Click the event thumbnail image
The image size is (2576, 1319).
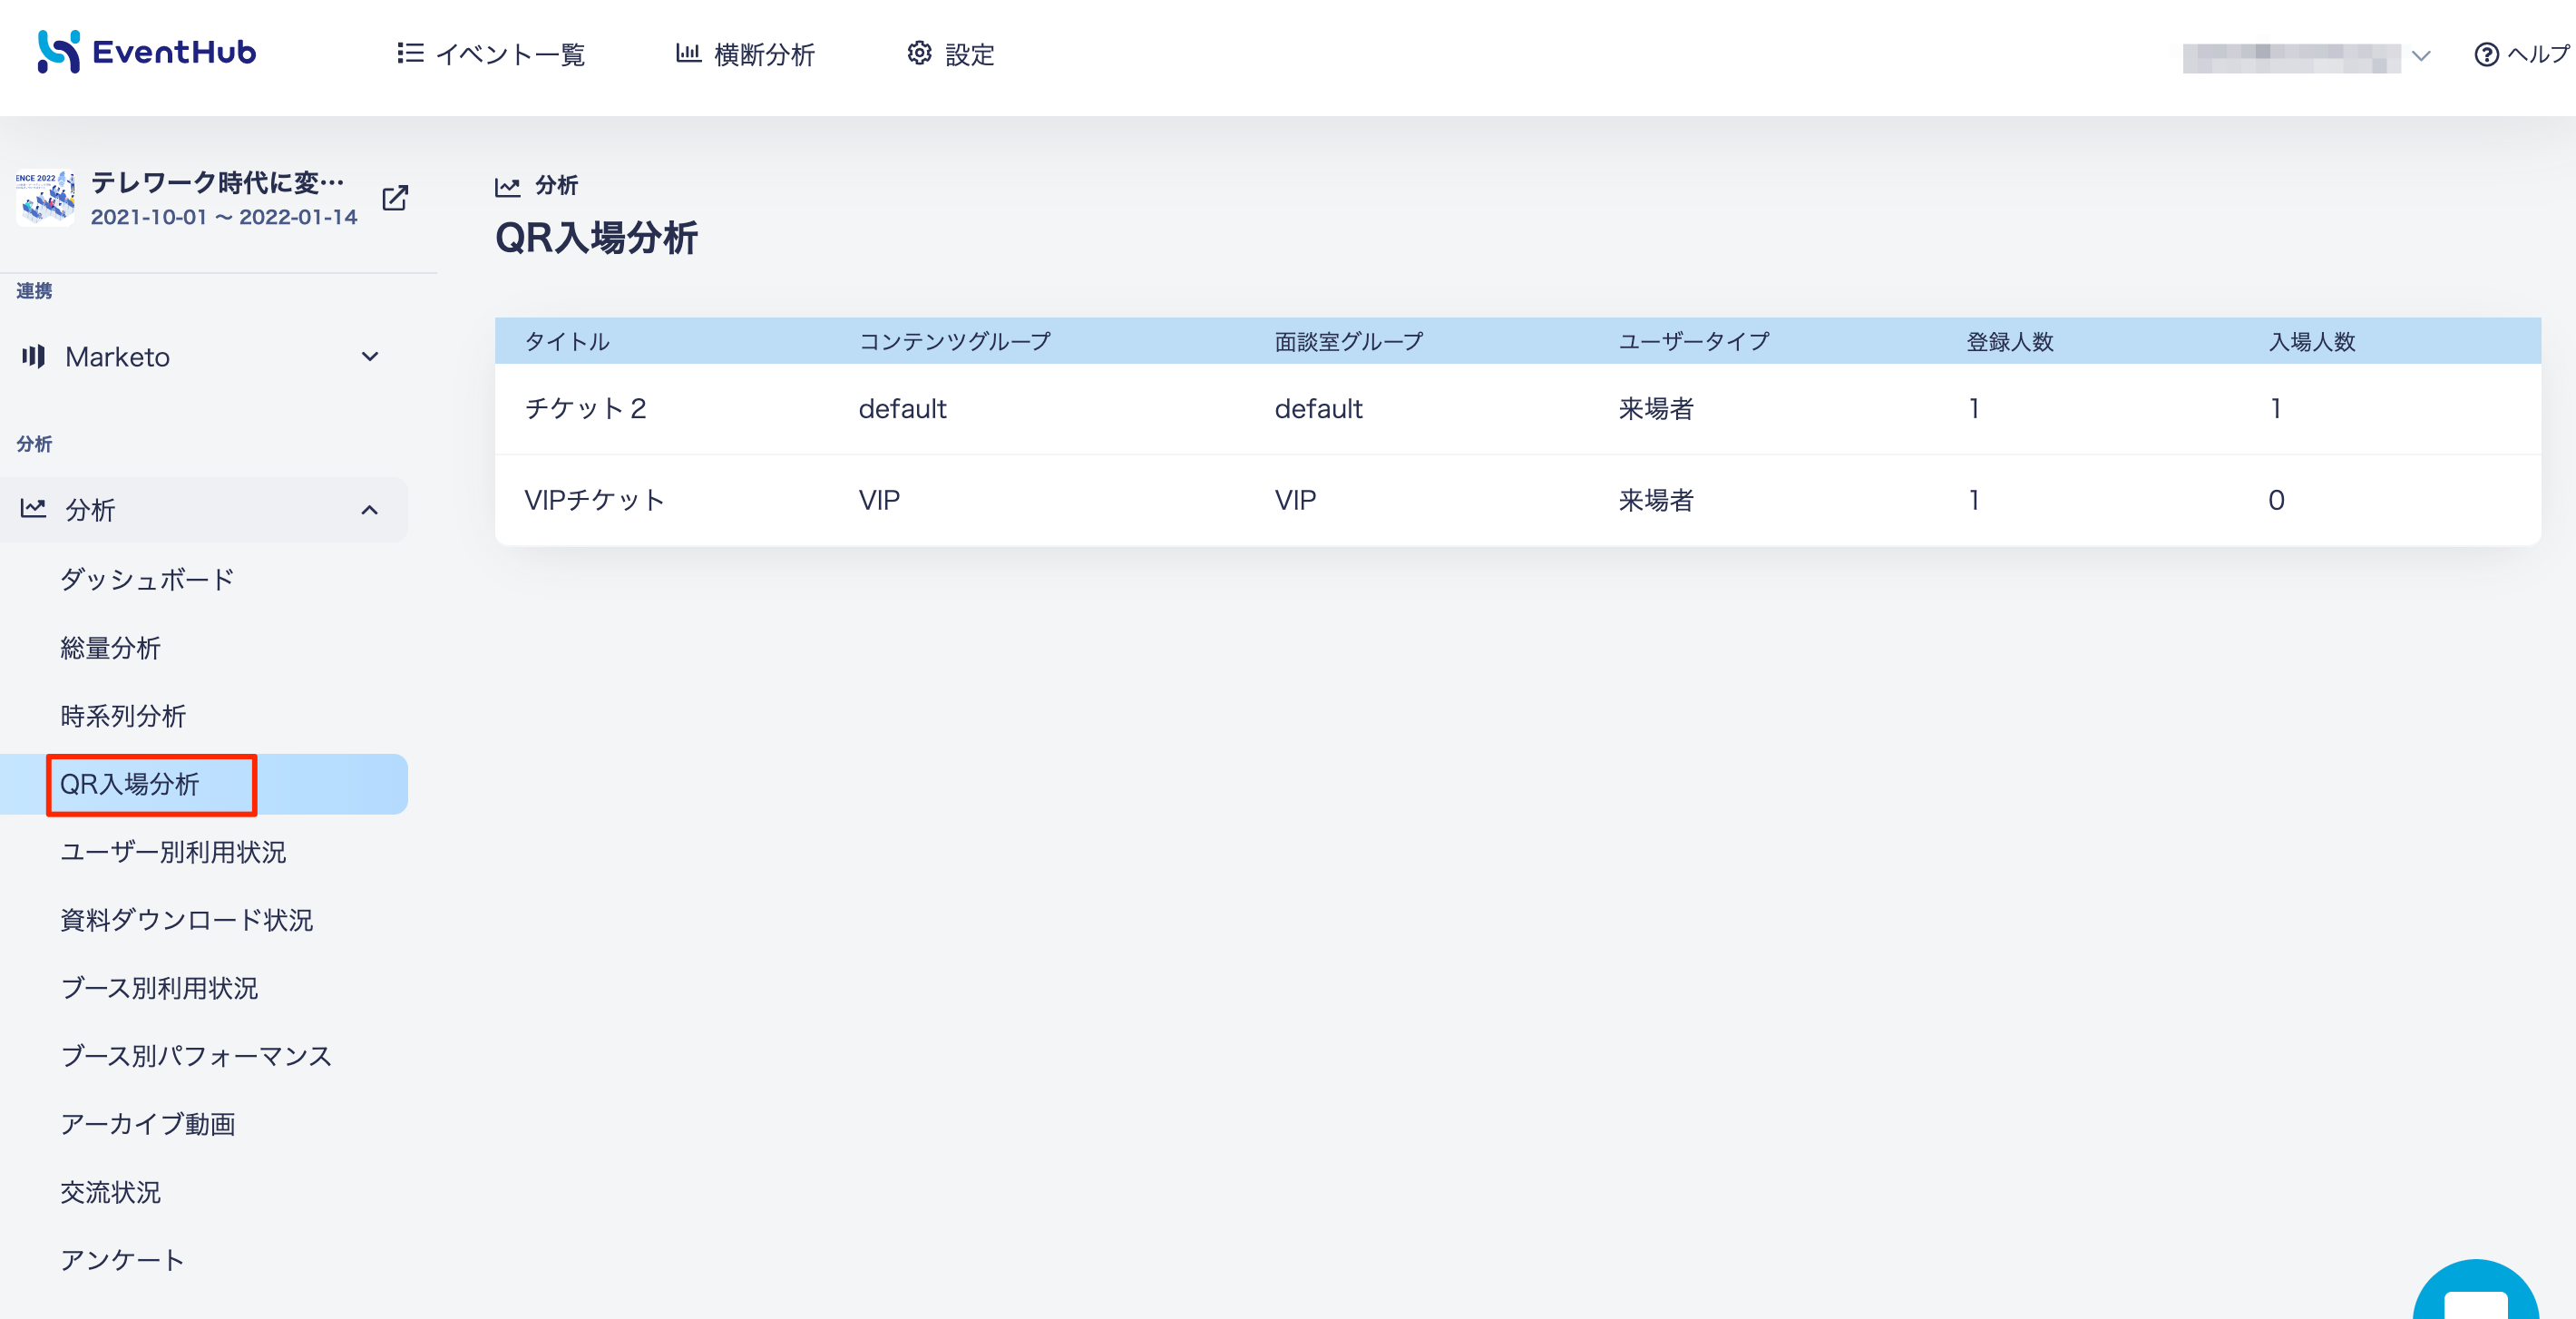click(45, 198)
